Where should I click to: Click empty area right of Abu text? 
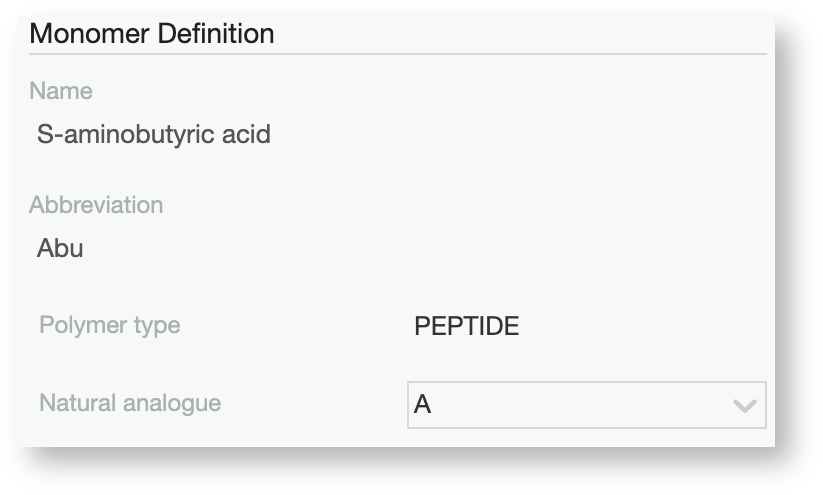[400, 248]
